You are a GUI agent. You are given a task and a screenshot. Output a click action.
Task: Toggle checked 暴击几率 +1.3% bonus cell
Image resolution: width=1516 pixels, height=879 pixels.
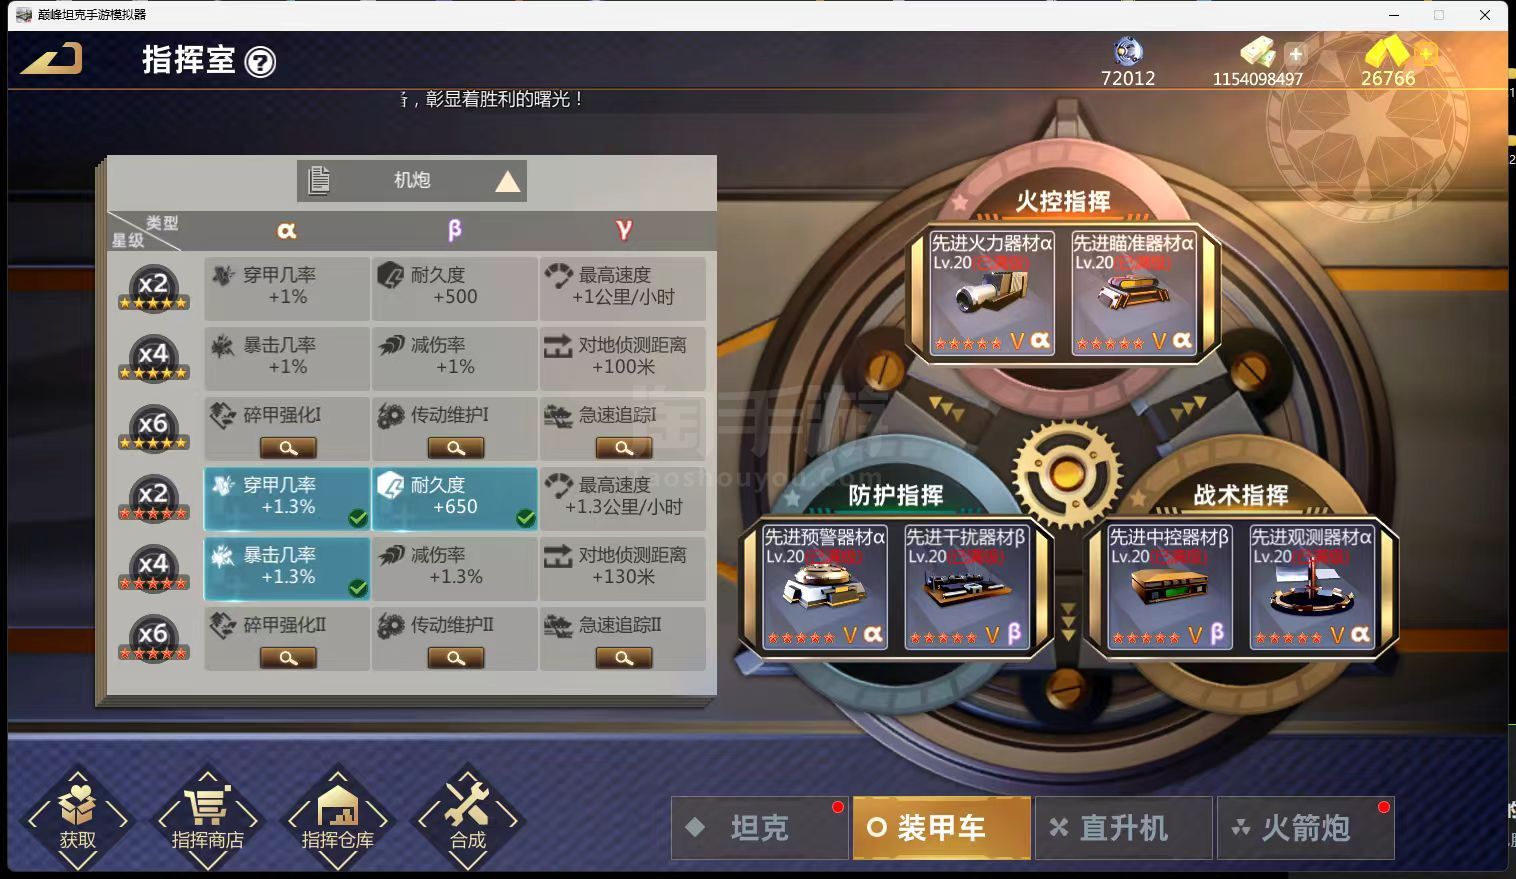coord(287,568)
